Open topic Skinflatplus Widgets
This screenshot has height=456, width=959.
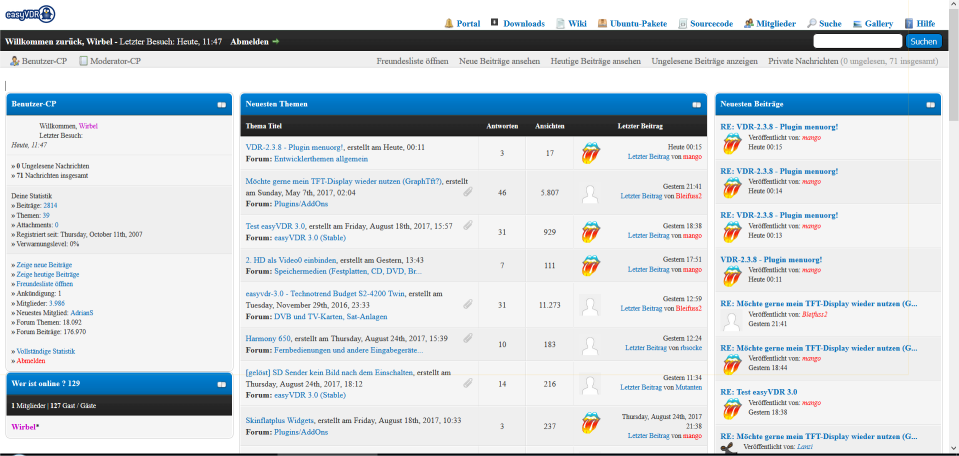coord(280,421)
